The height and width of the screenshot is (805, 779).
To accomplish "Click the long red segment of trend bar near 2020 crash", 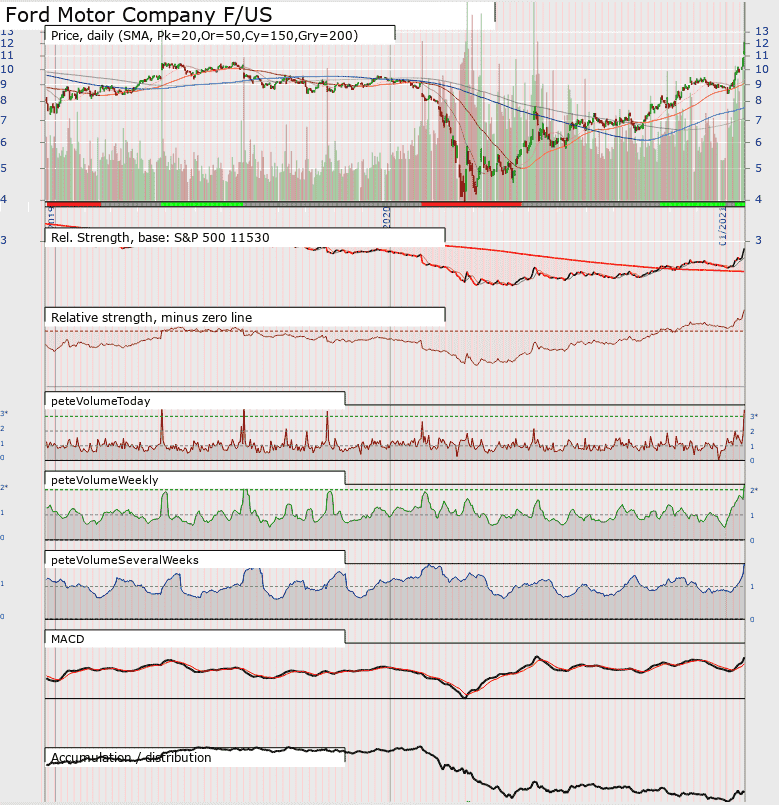I will click(471, 204).
